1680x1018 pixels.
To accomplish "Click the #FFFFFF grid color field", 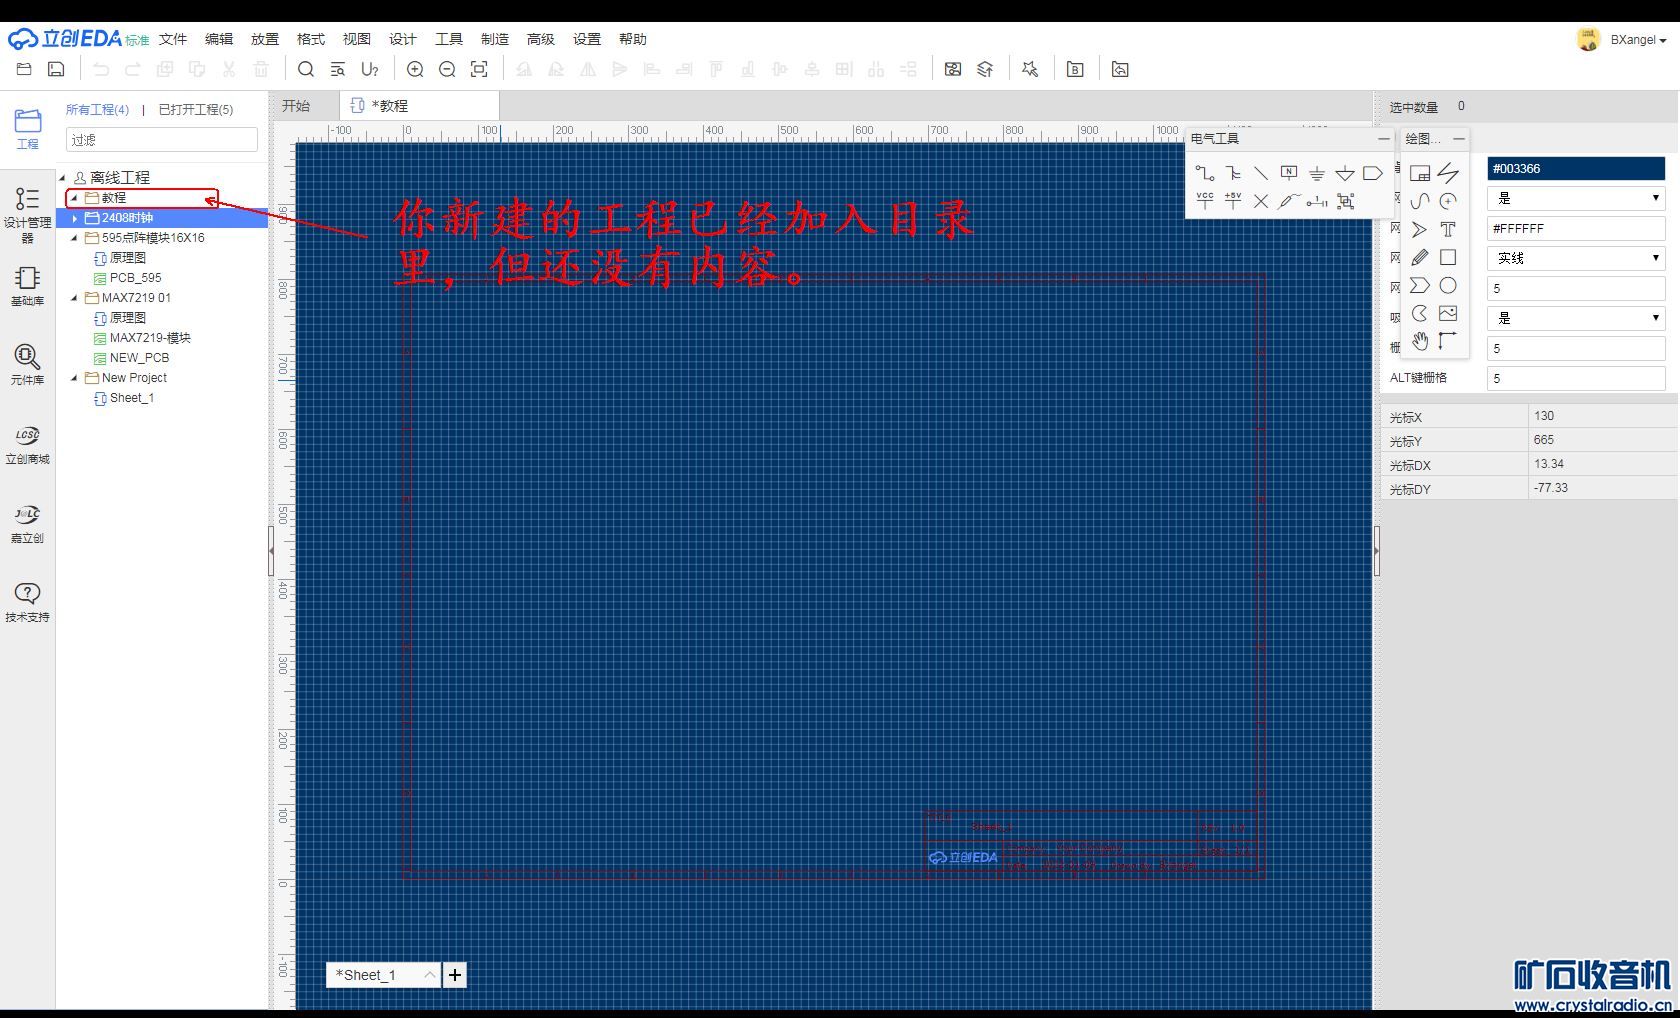I will pyautogui.click(x=1576, y=229).
